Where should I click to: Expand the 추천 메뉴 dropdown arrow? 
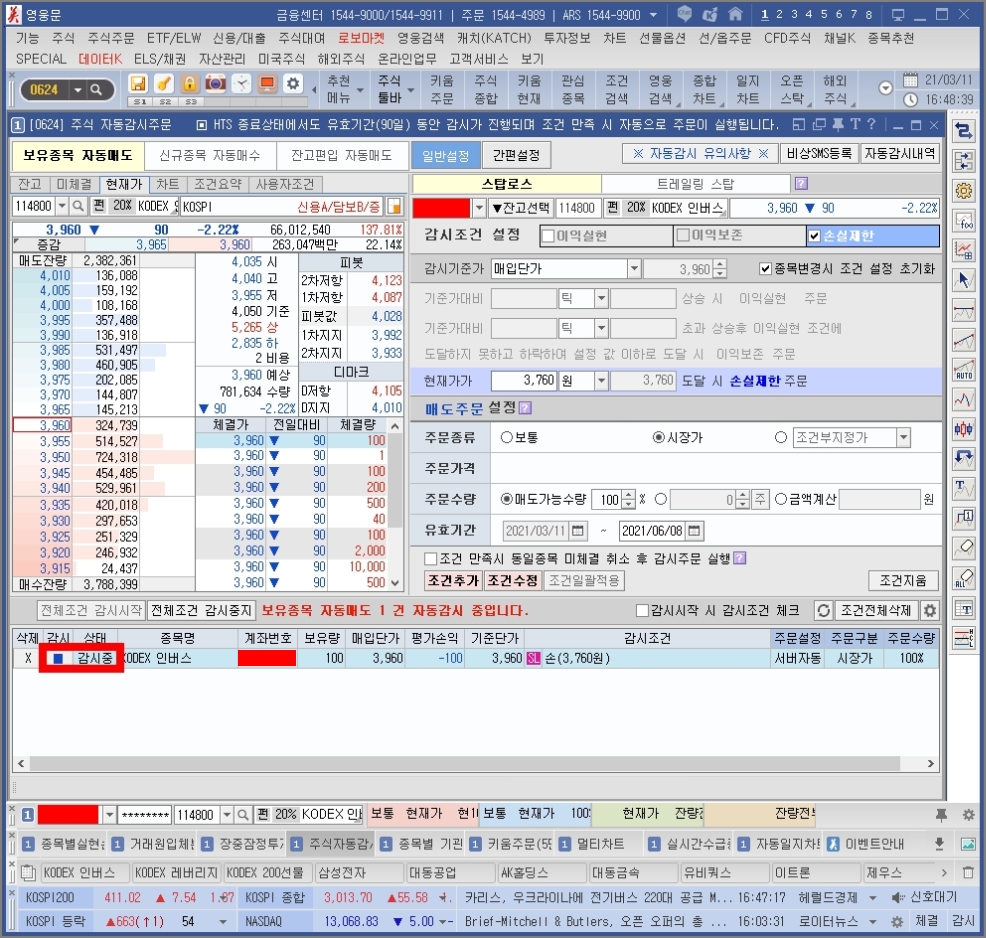tap(361, 91)
